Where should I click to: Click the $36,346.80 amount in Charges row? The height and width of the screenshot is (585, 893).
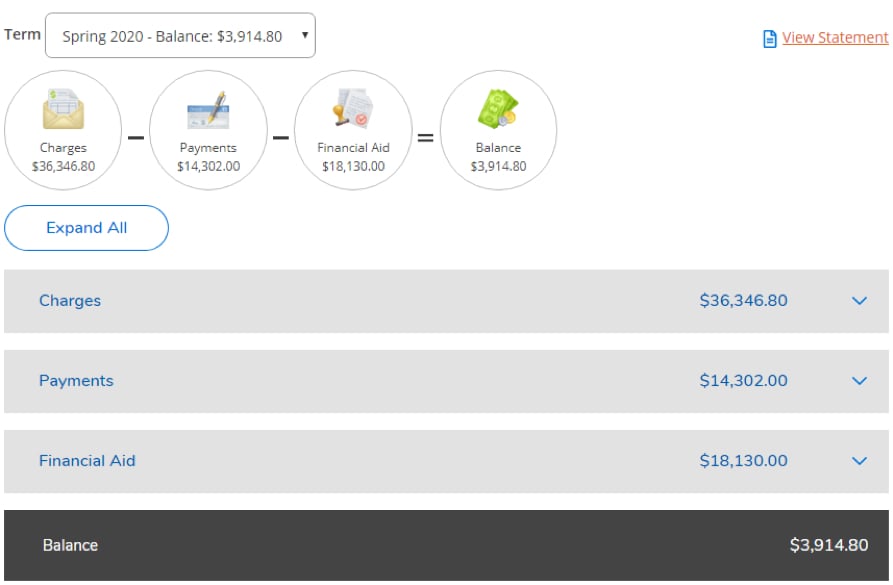click(744, 301)
